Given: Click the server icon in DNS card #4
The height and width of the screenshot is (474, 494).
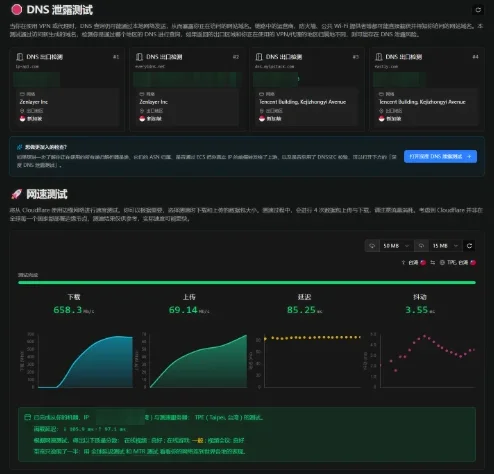Looking at the screenshot, I should tap(379, 57).
